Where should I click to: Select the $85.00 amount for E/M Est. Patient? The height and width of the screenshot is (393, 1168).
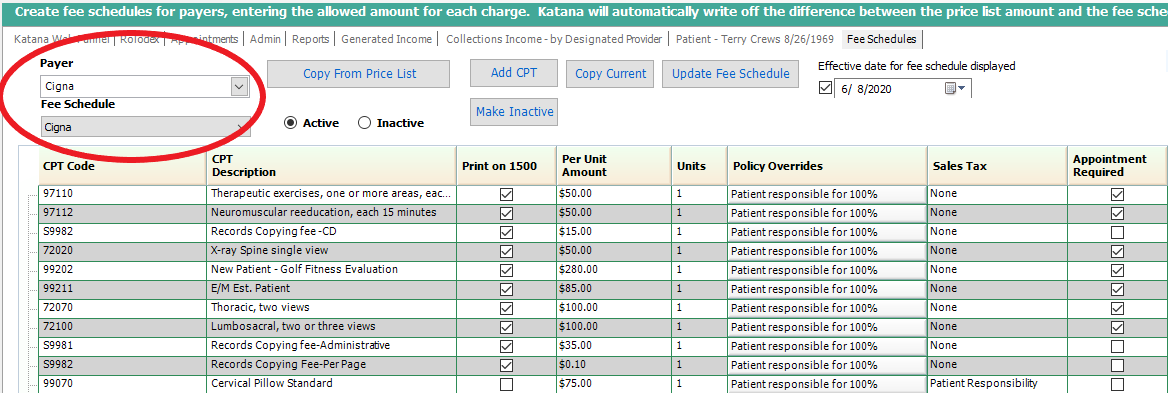[x=614, y=289]
